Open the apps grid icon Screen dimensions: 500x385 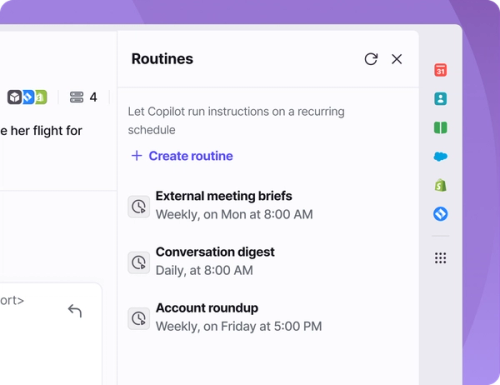441,258
